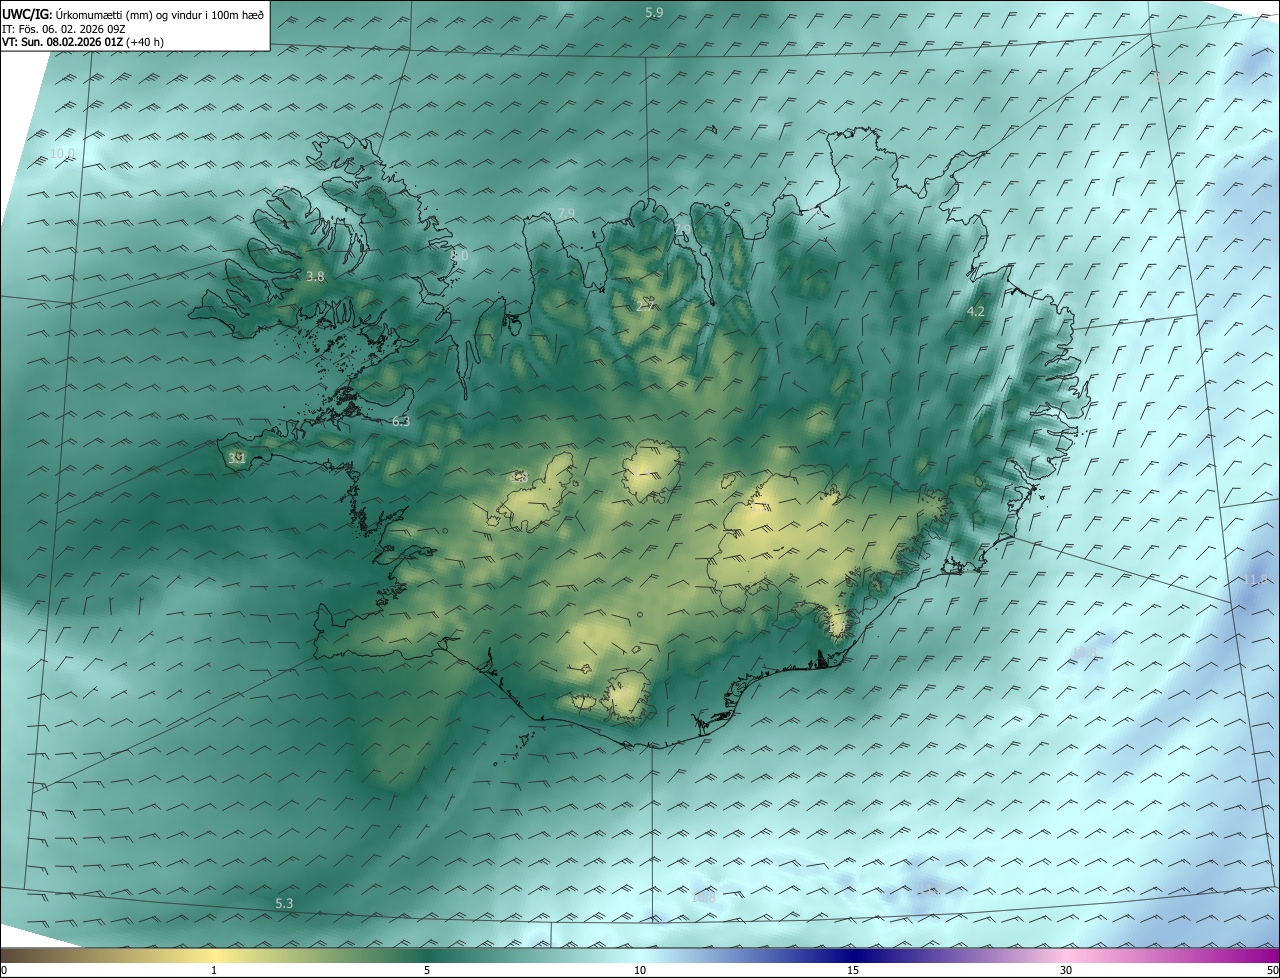This screenshot has width=1280, height=978.
Task: Click the "8.0" value on the map
Action: [x=459, y=256]
